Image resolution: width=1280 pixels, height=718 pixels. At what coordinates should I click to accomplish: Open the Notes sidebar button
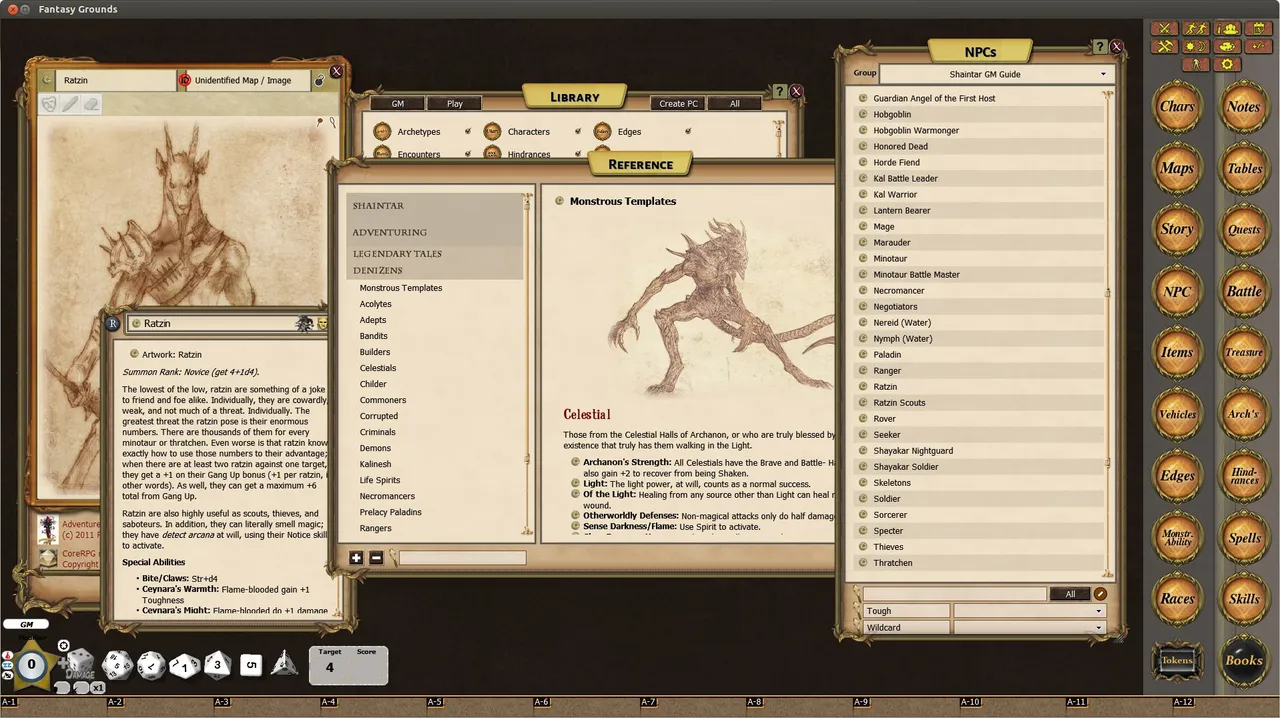1245,106
